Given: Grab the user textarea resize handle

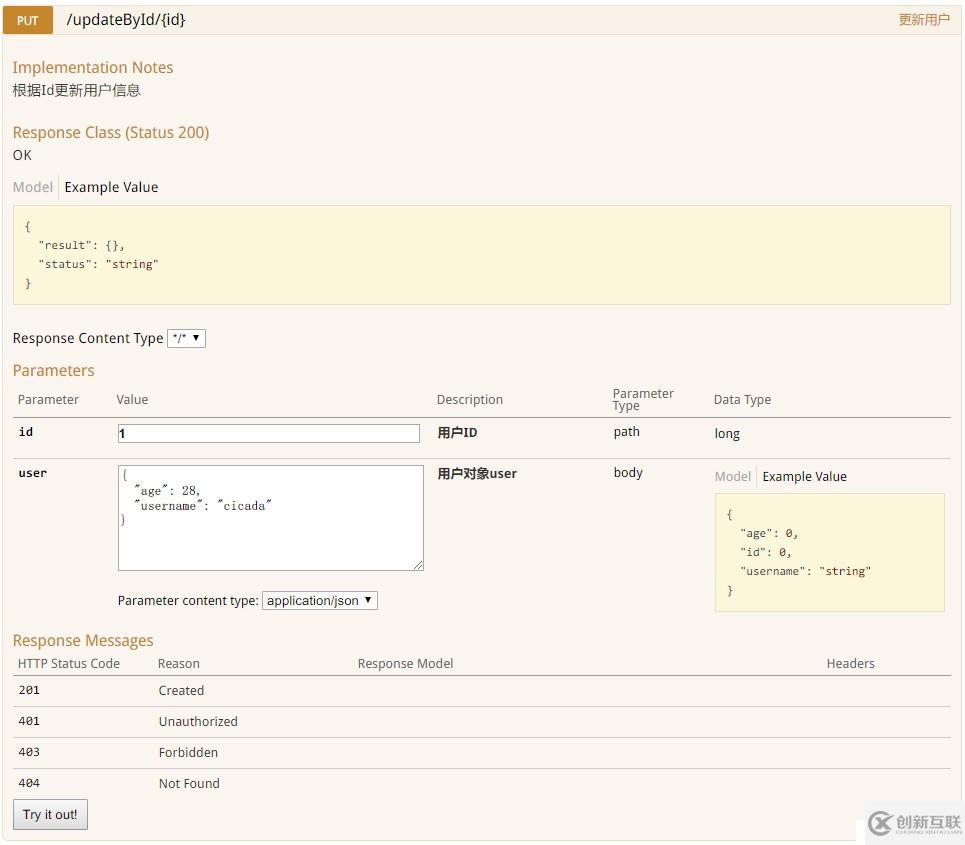Looking at the screenshot, I should tap(418, 565).
